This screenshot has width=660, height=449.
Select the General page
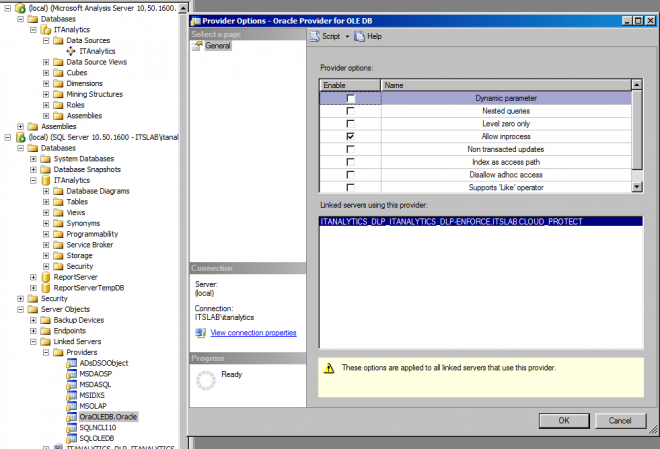click(218, 46)
